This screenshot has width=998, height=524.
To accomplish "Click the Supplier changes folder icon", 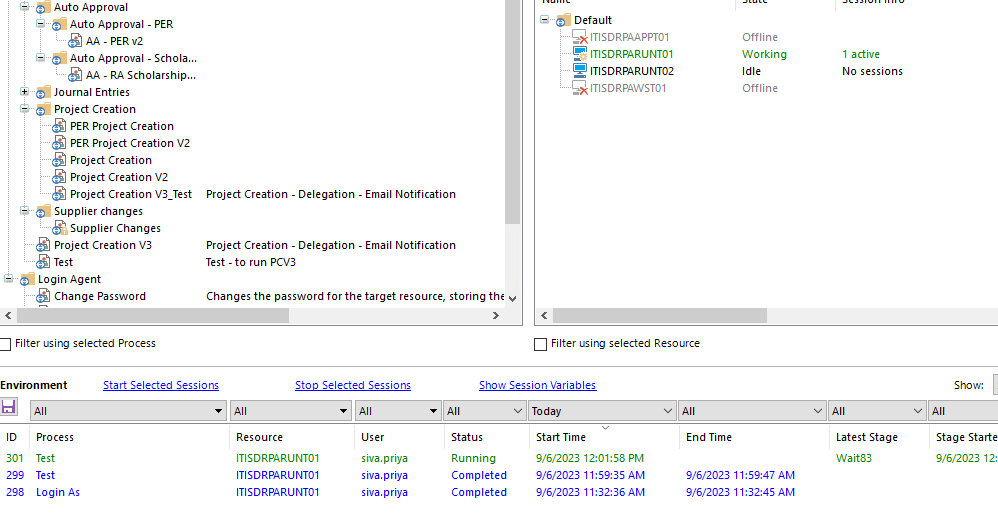I will click(43, 211).
